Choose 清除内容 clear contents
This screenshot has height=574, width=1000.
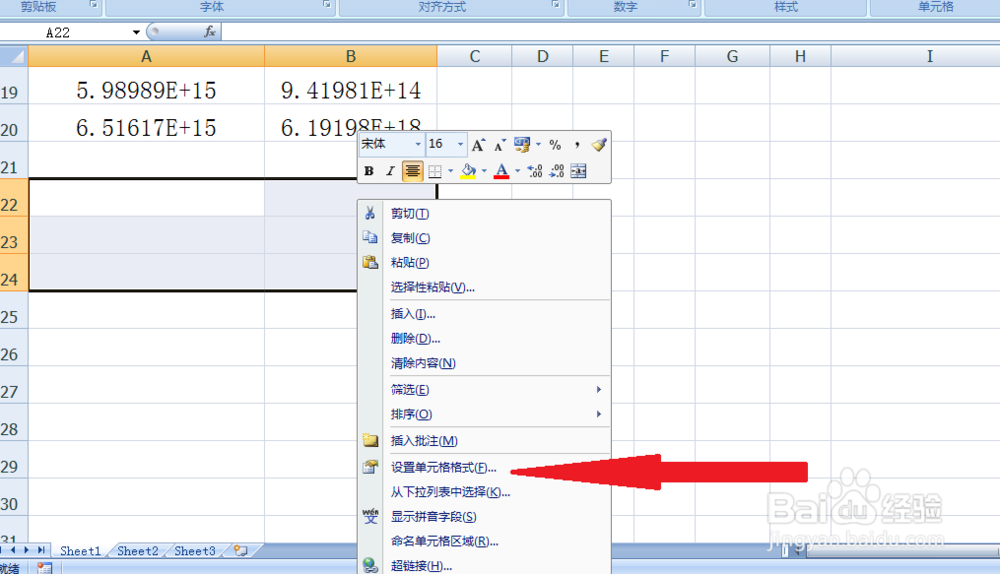484,363
